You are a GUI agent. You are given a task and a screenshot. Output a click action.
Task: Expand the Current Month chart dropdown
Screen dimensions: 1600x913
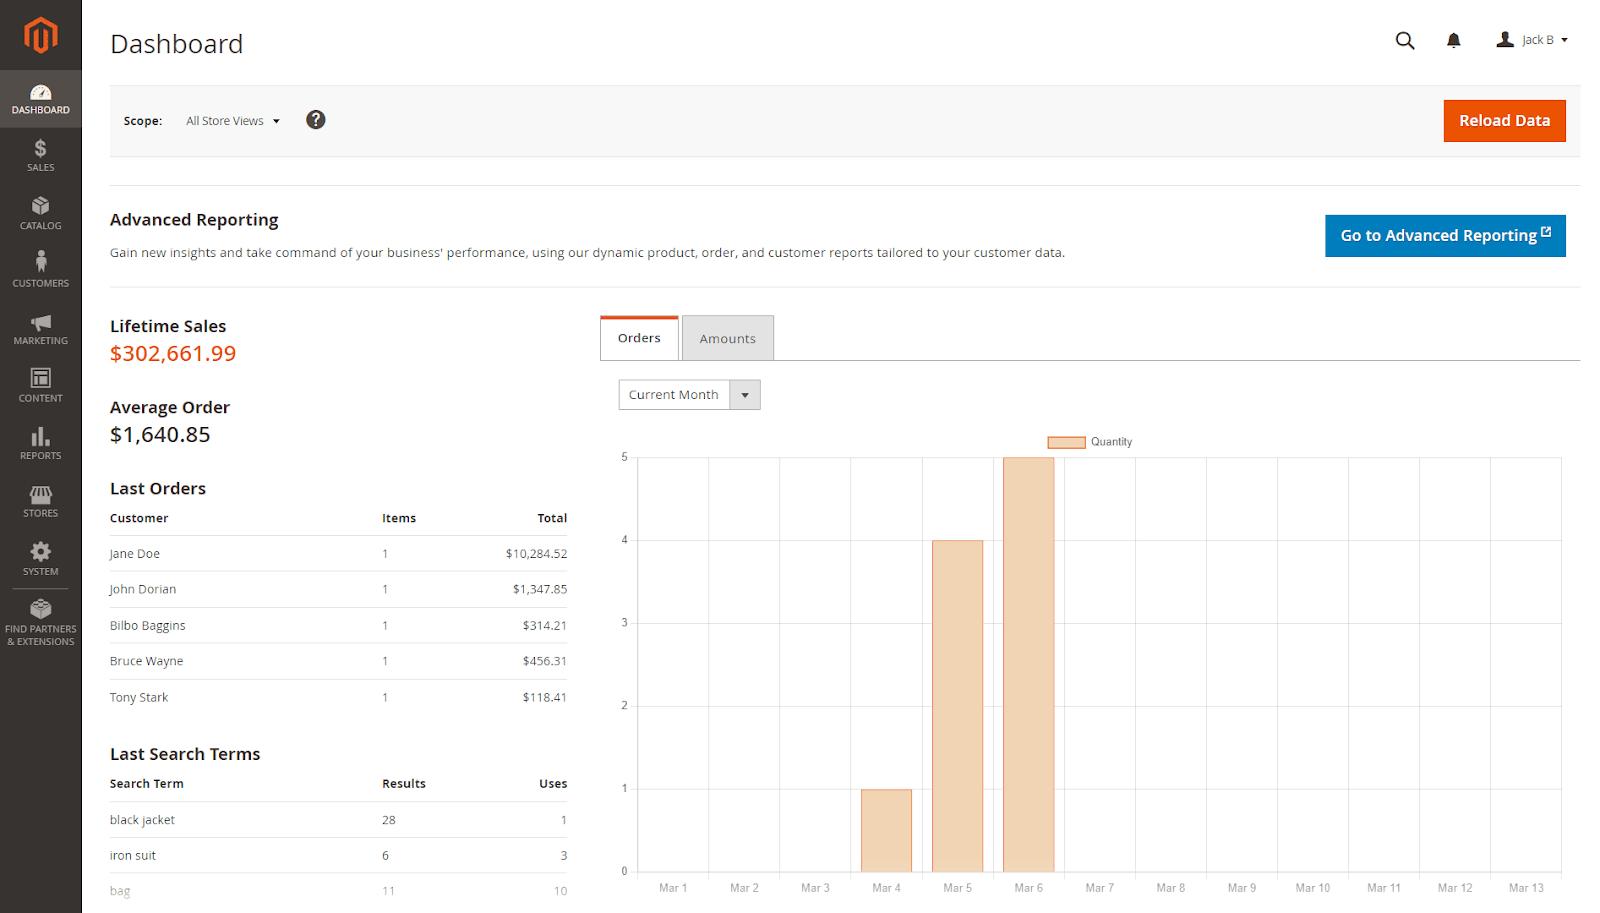[744, 394]
